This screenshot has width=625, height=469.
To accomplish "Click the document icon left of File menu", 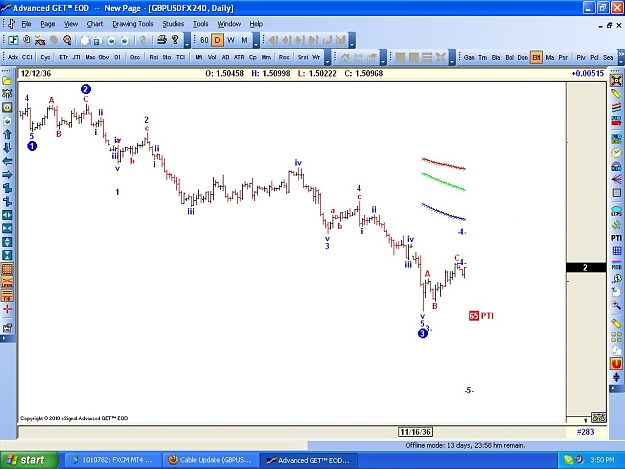I will point(11,24).
